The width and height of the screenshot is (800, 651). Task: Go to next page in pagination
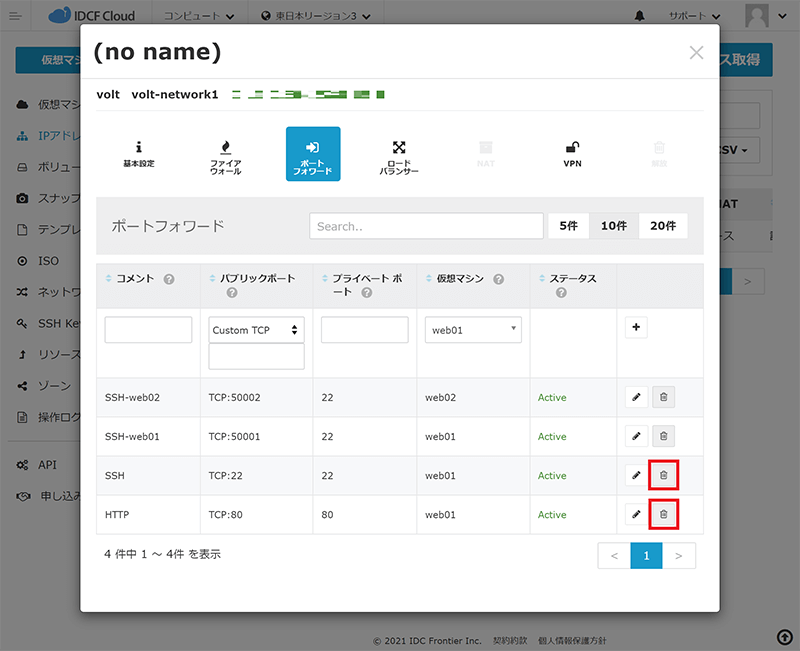[x=679, y=555]
